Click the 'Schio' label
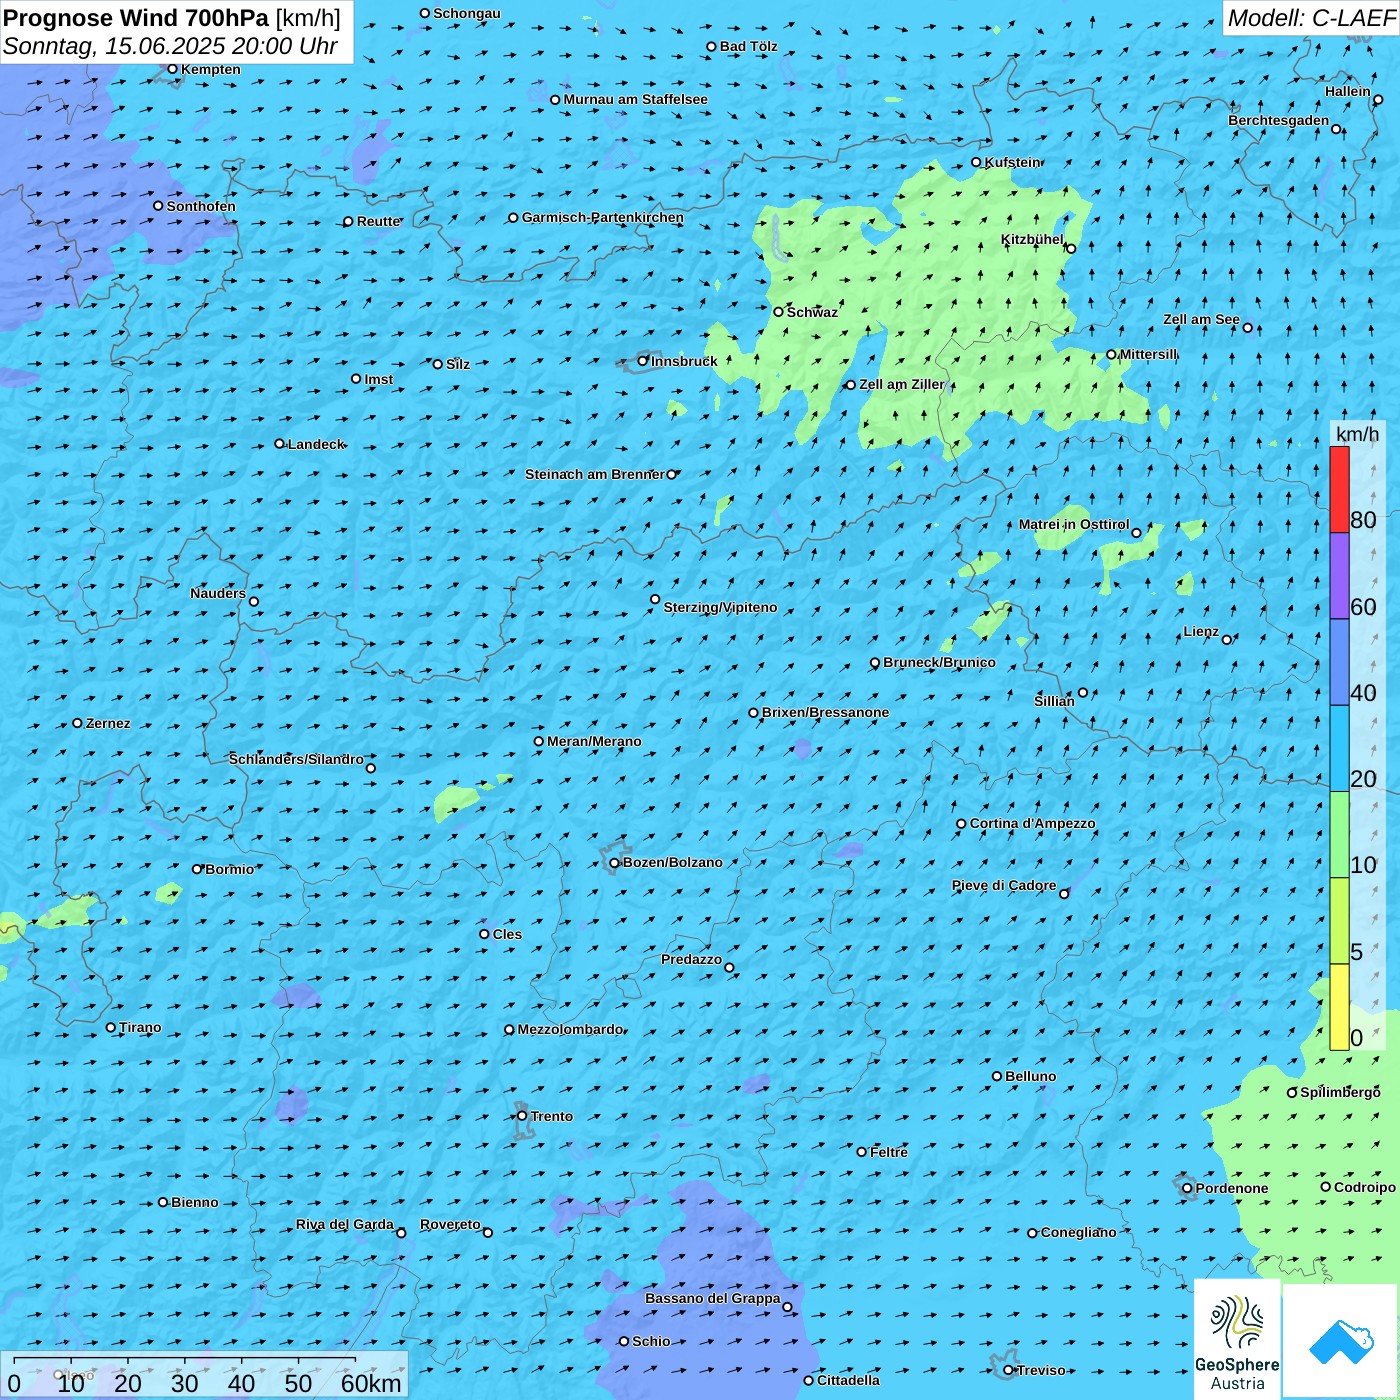This screenshot has width=1400, height=1400. (651, 1341)
